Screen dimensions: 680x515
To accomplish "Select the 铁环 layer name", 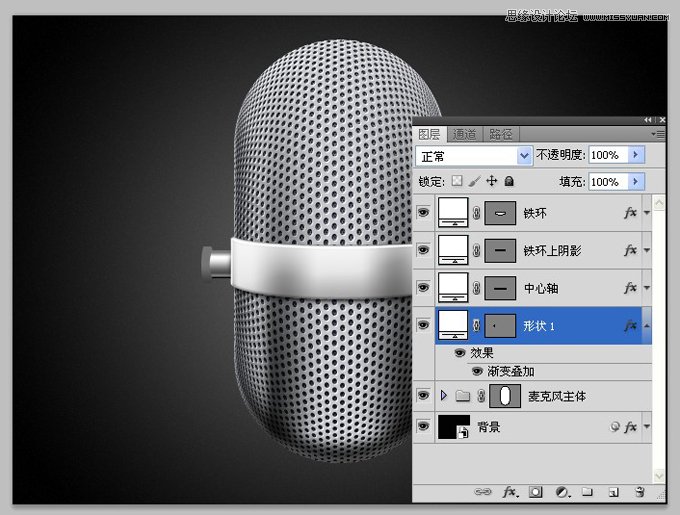I will (535, 213).
